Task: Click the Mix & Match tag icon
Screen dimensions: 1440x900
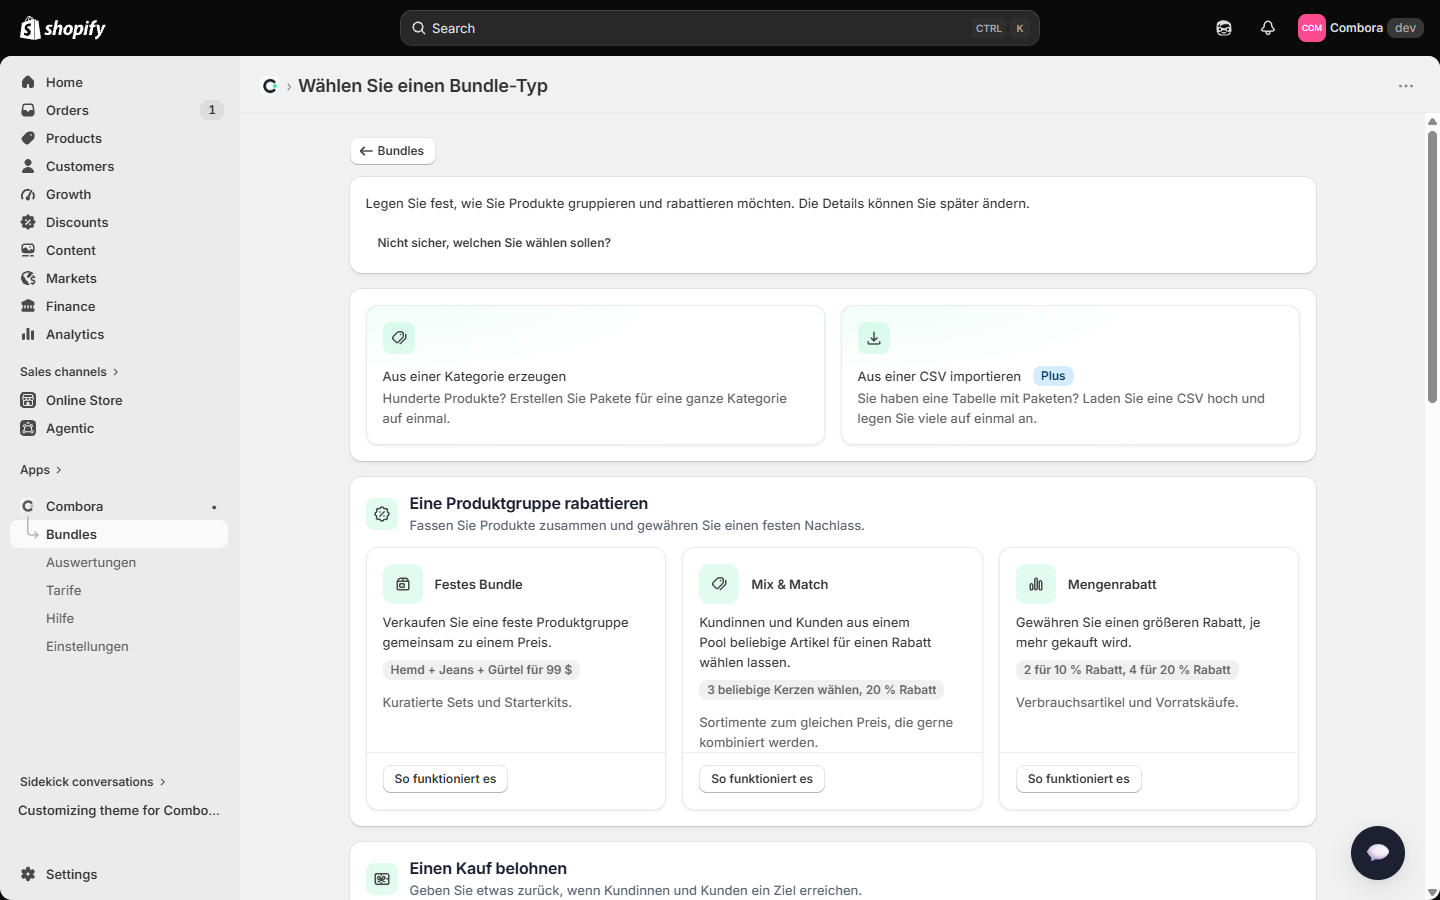Action: pyautogui.click(x=719, y=584)
